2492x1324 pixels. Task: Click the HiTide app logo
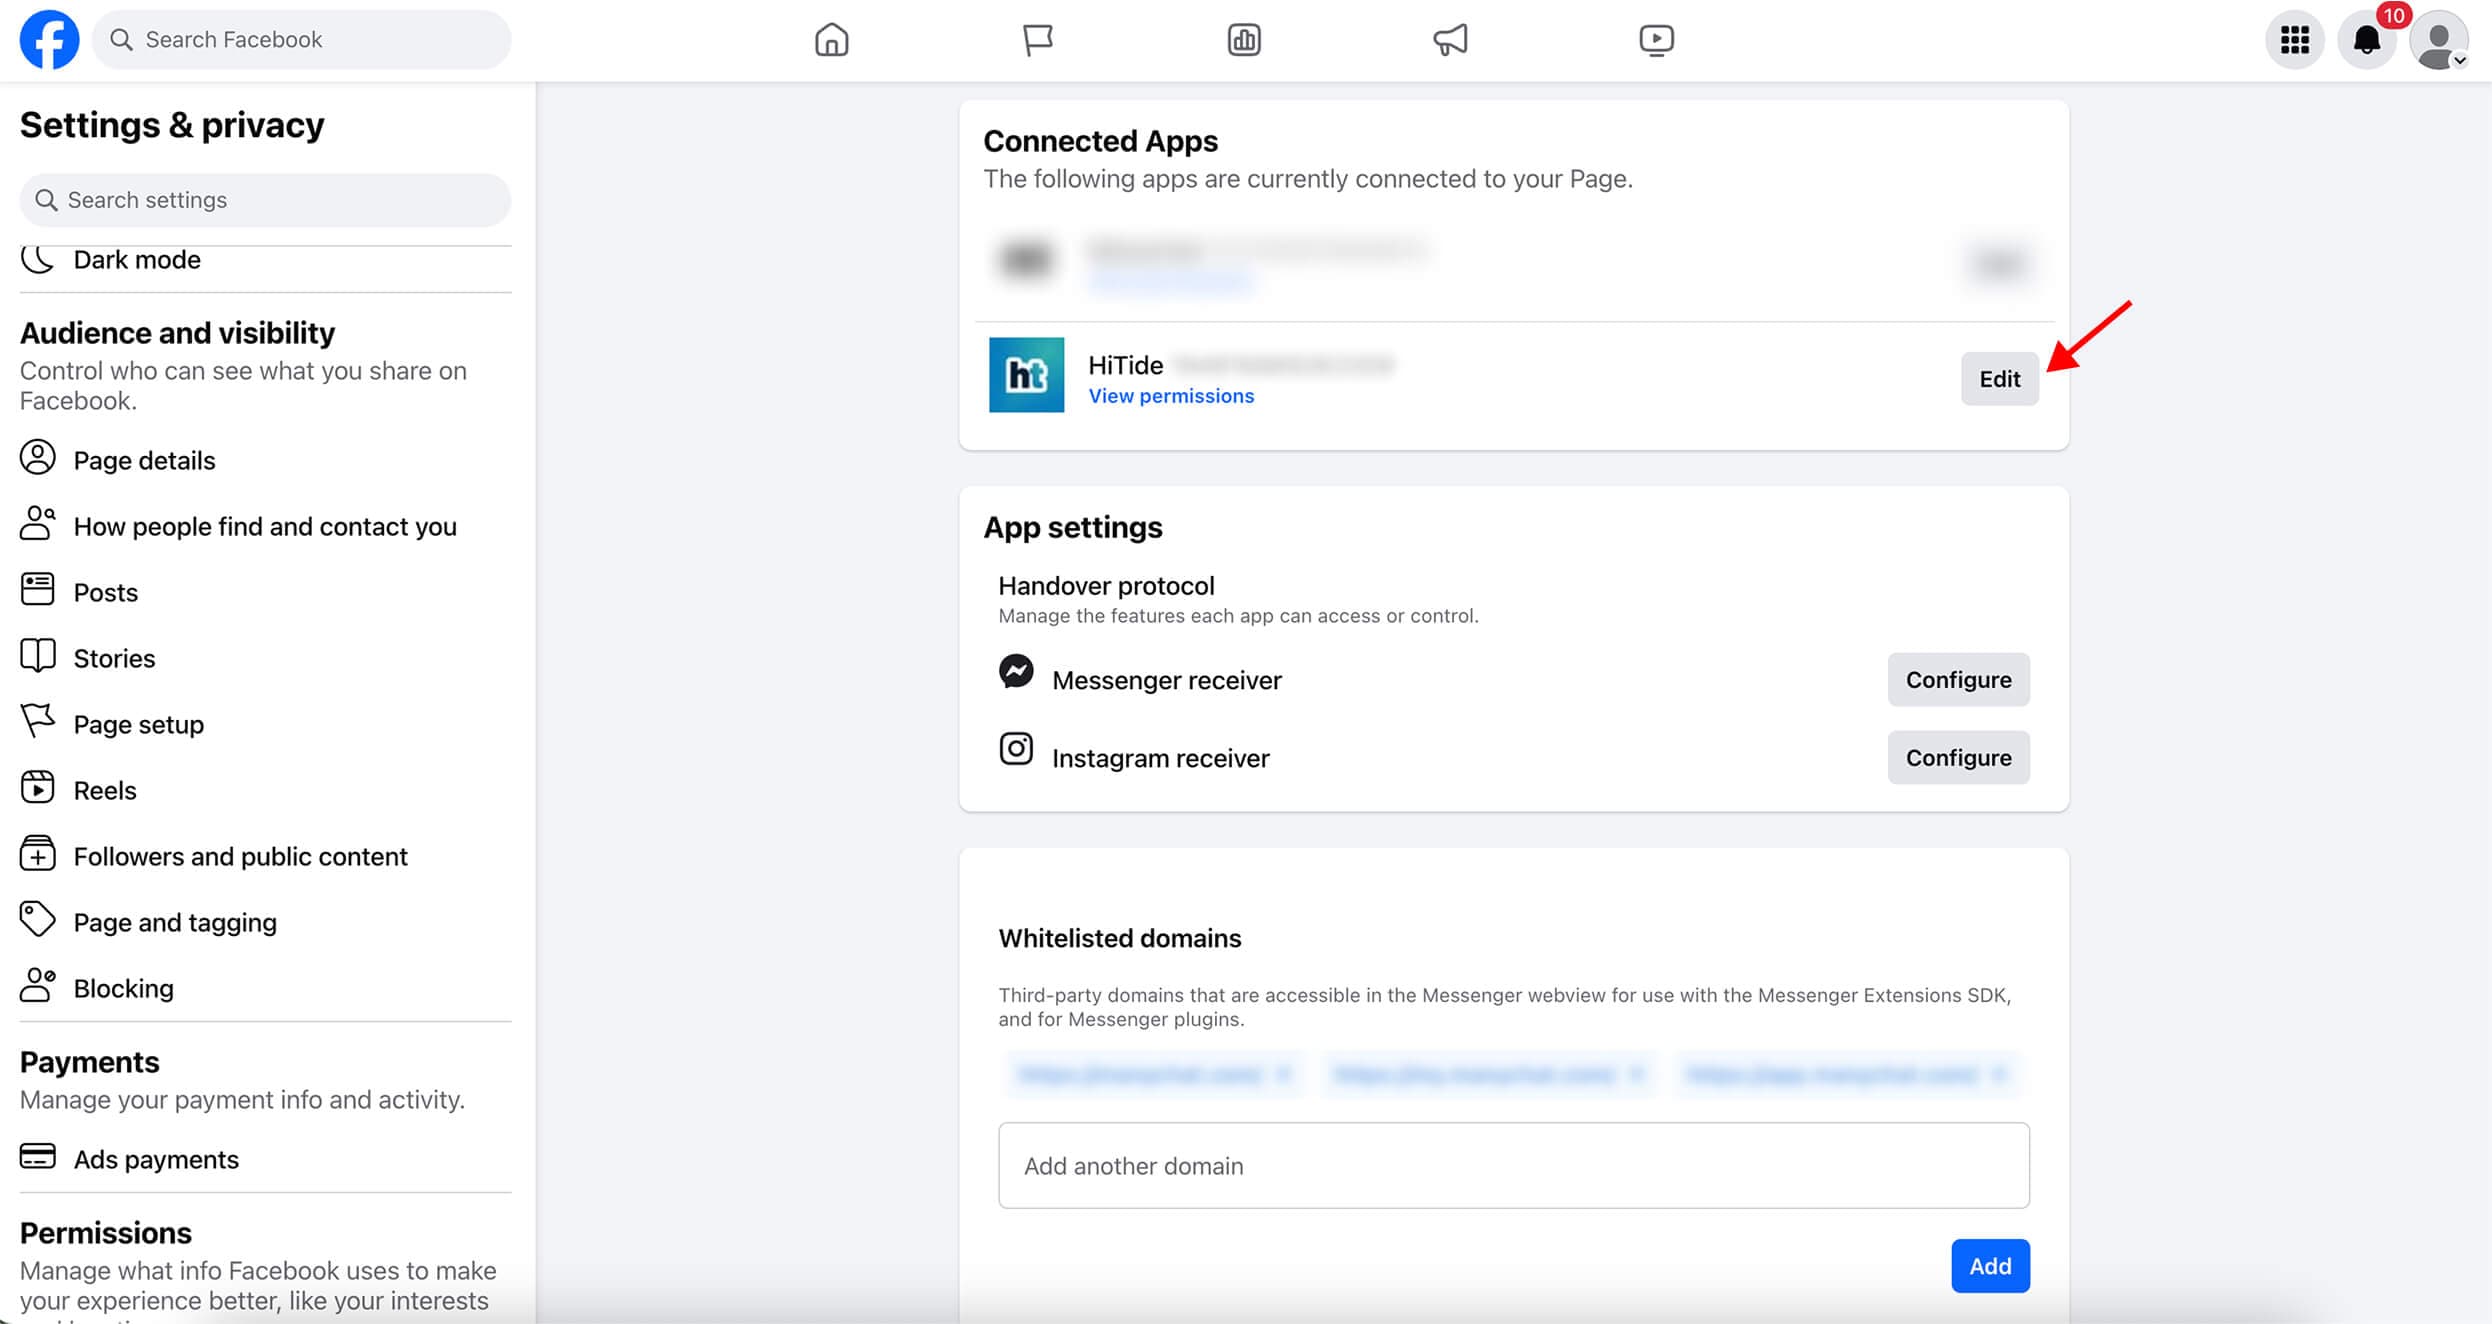click(1026, 375)
